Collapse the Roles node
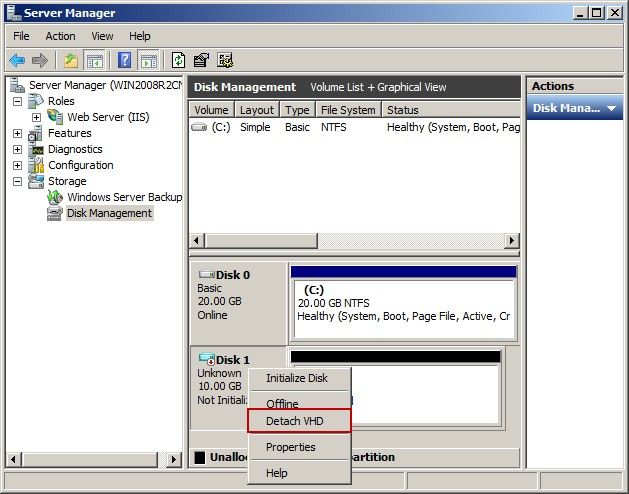 coord(17,101)
